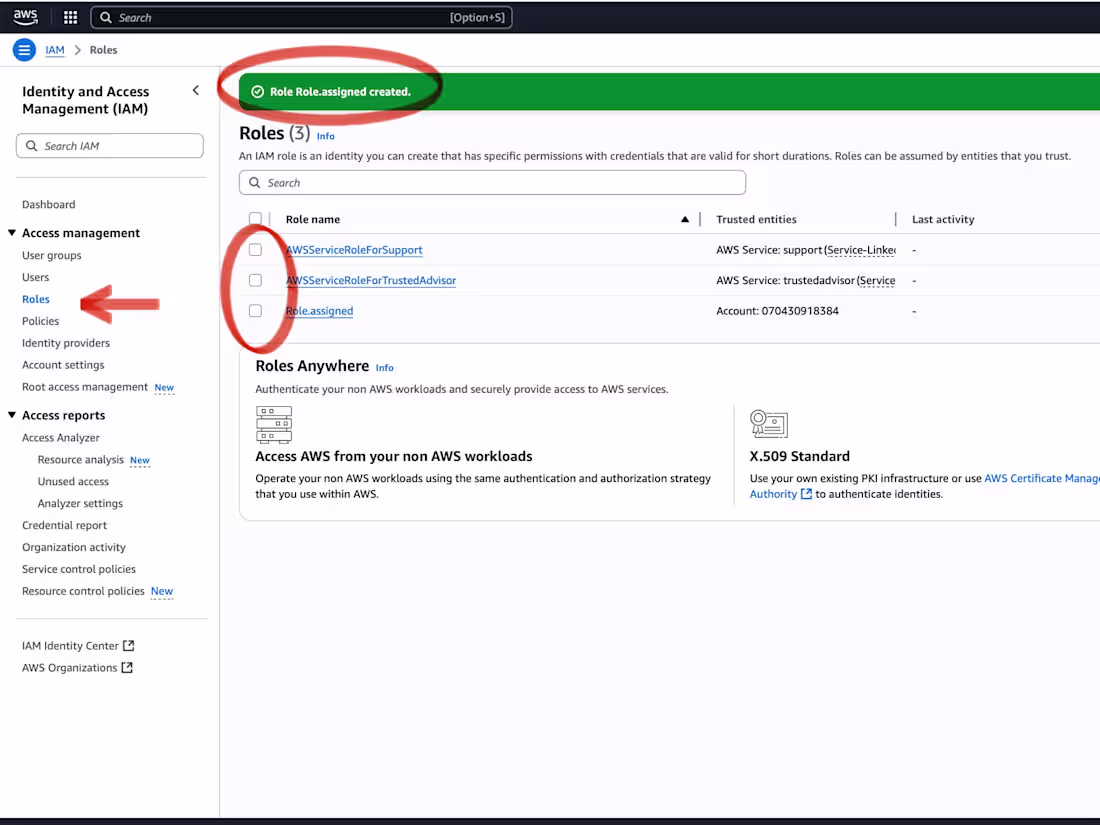Image resolution: width=1100 pixels, height=825 pixels.
Task: Open the Role.assigned role details
Action: [319, 310]
